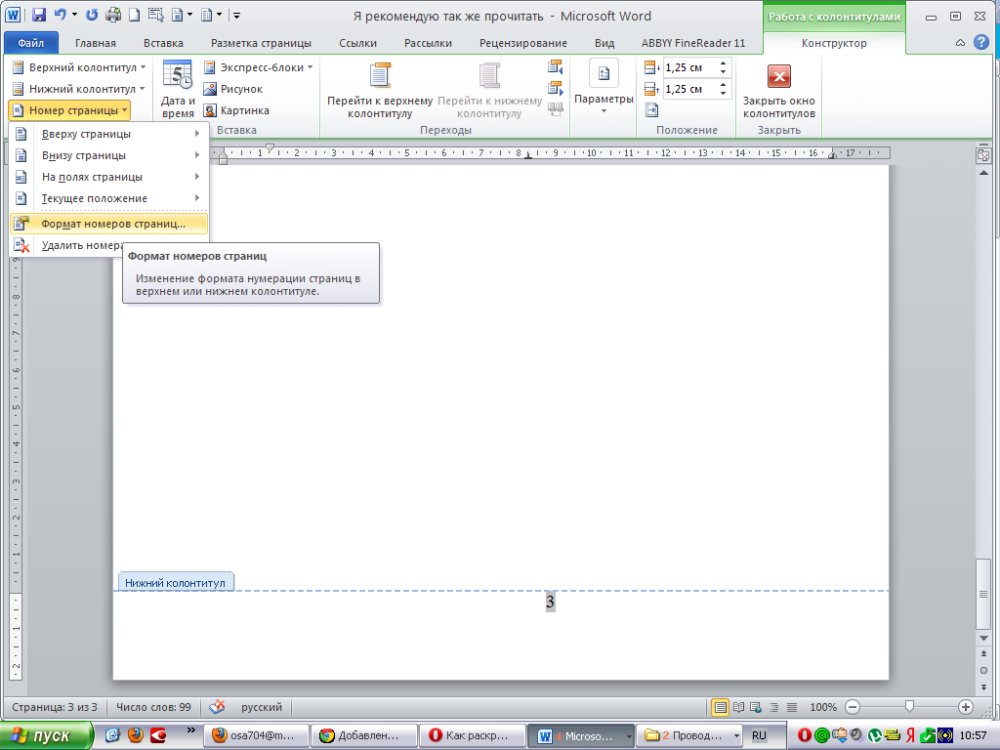This screenshot has height=750, width=1000.
Task: Open Проводник taskbar group
Action: (x=690, y=735)
